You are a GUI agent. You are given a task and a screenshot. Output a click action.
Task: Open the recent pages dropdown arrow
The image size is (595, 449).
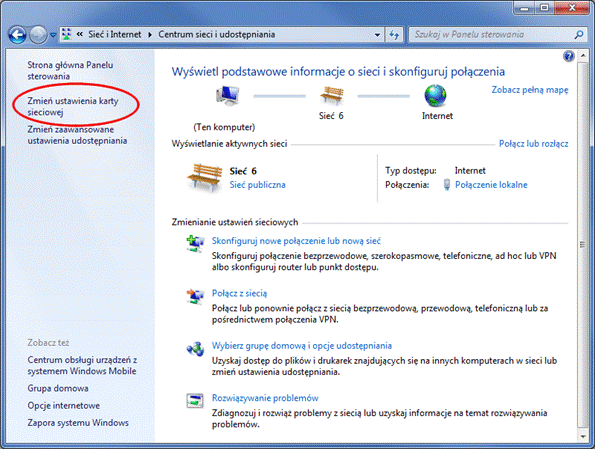(53, 35)
